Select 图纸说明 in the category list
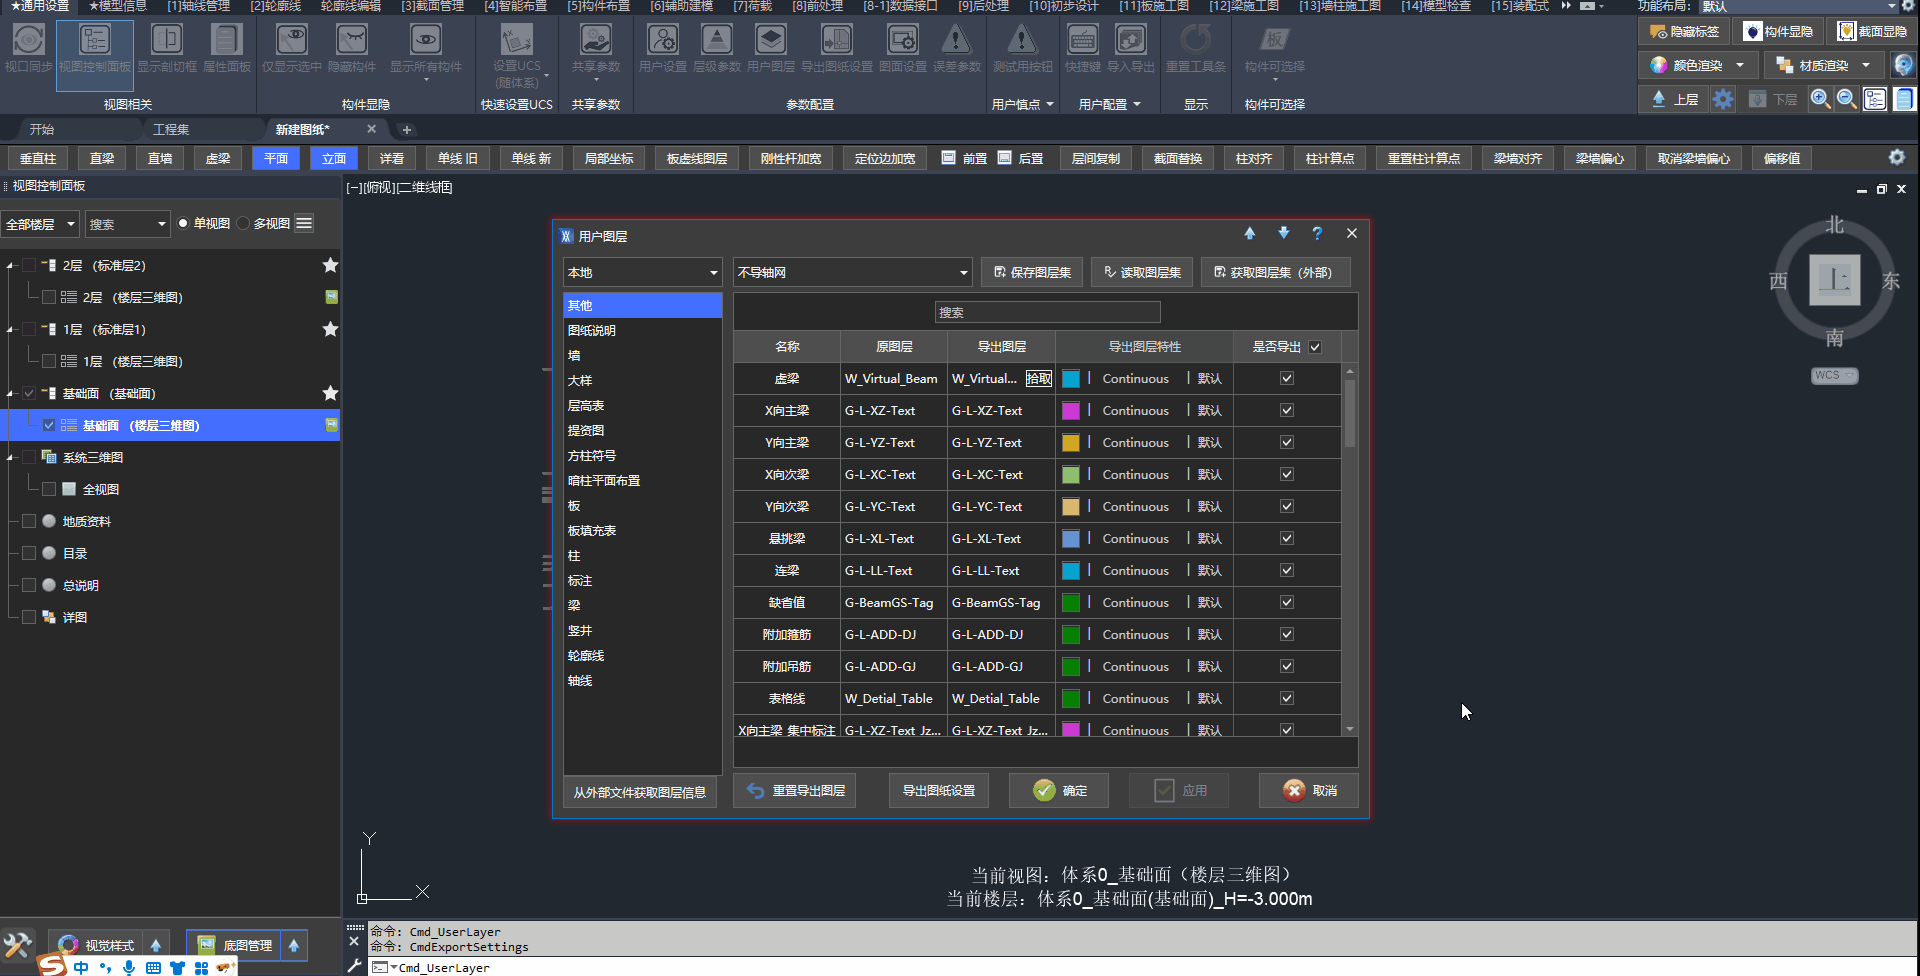 592,331
